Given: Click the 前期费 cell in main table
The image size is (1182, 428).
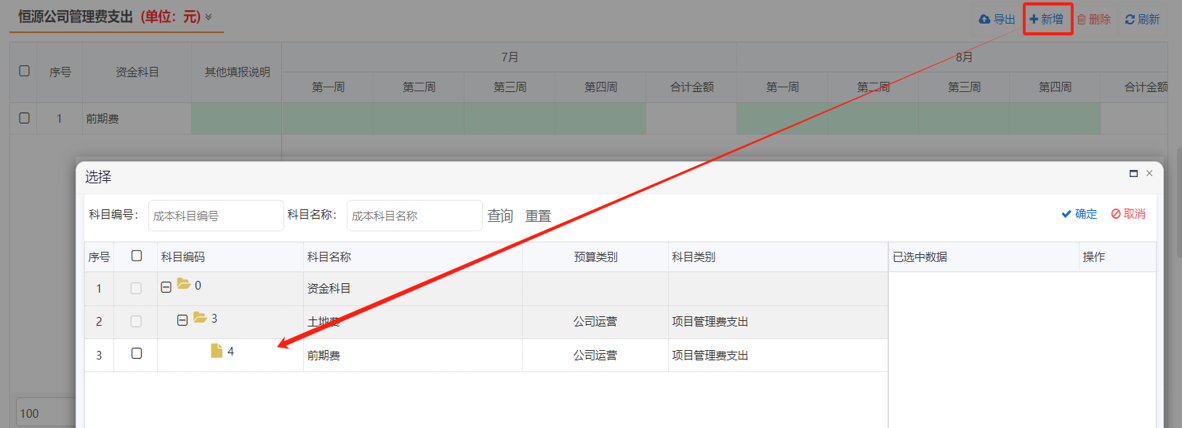Looking at the screenshot, I should point(137,118).
